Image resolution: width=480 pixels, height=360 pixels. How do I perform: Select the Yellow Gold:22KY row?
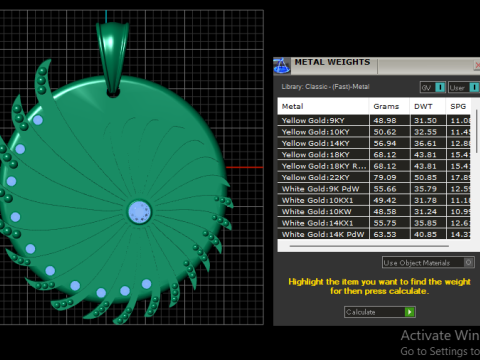pyautogui.click(x=374, y=177)
